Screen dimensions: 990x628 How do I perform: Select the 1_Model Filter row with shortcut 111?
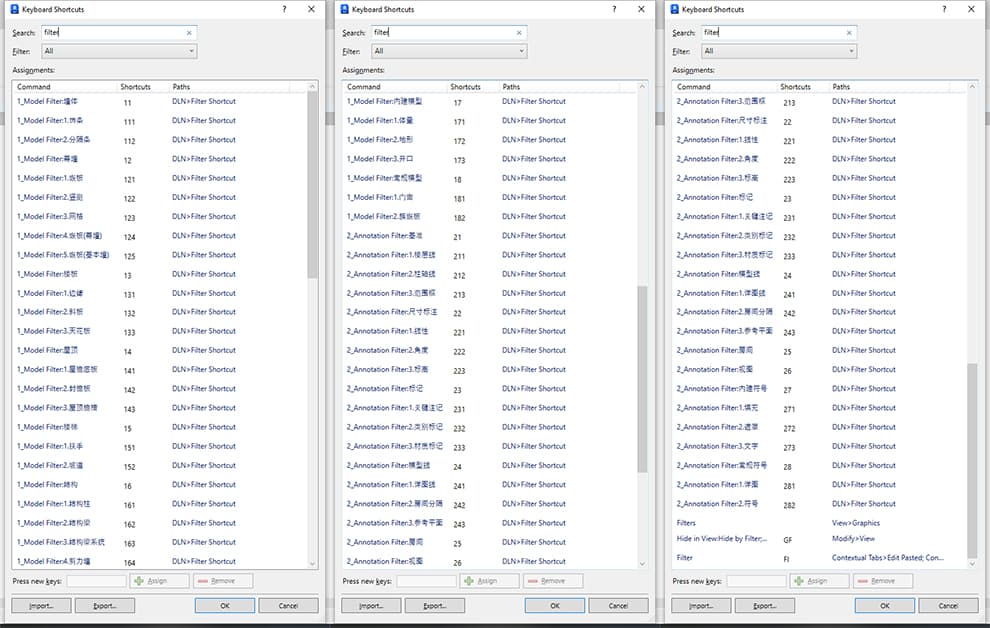[160, 121]
